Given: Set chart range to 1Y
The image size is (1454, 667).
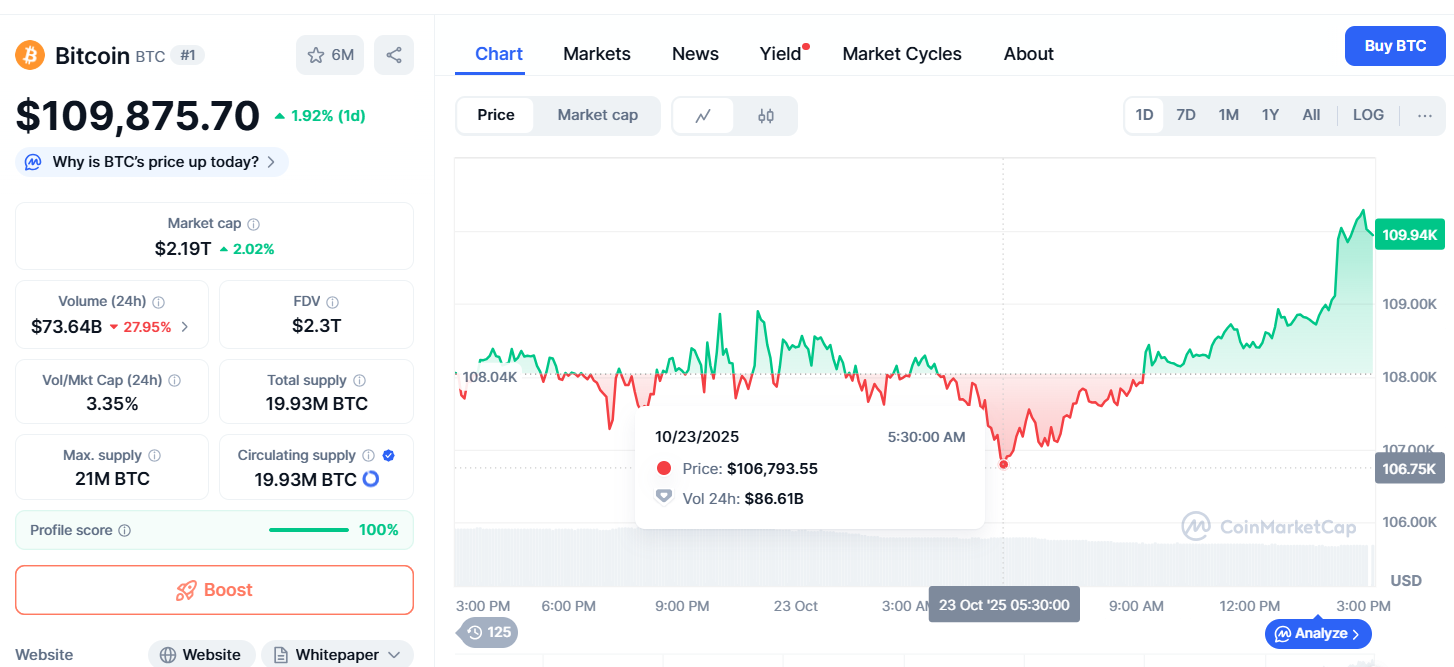Looking at the screenshot, I should [1270, 115].
